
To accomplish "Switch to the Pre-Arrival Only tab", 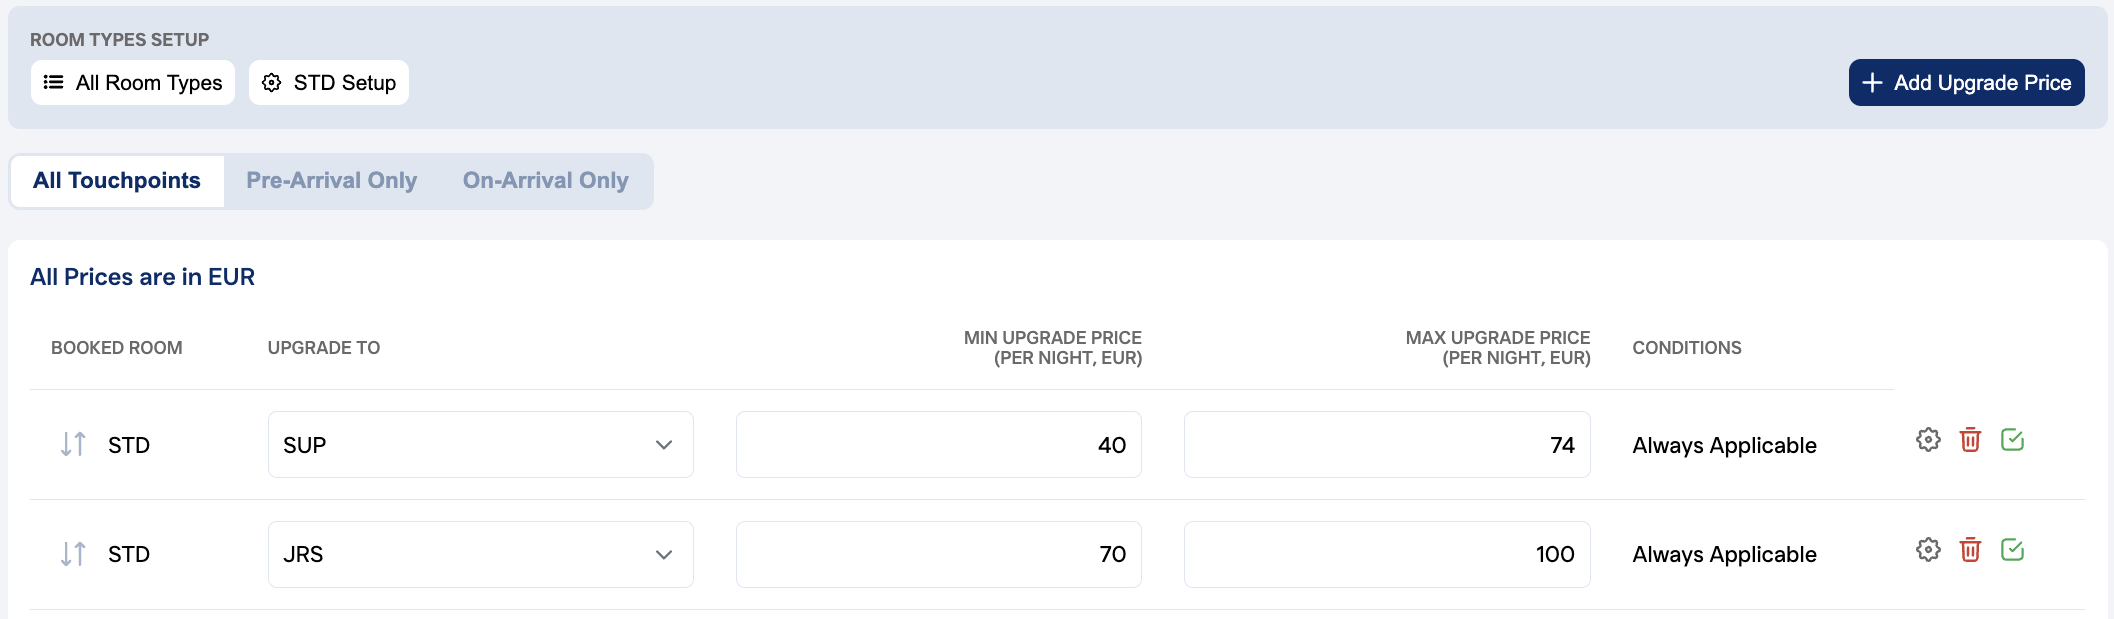I will 331,181.
